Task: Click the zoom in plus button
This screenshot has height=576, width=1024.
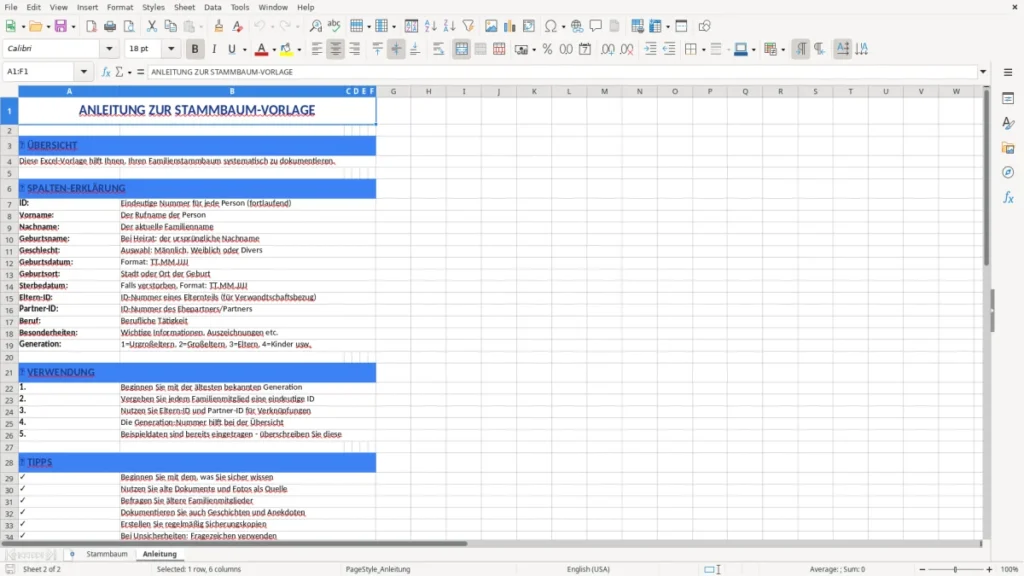Action: coord(989,569)
